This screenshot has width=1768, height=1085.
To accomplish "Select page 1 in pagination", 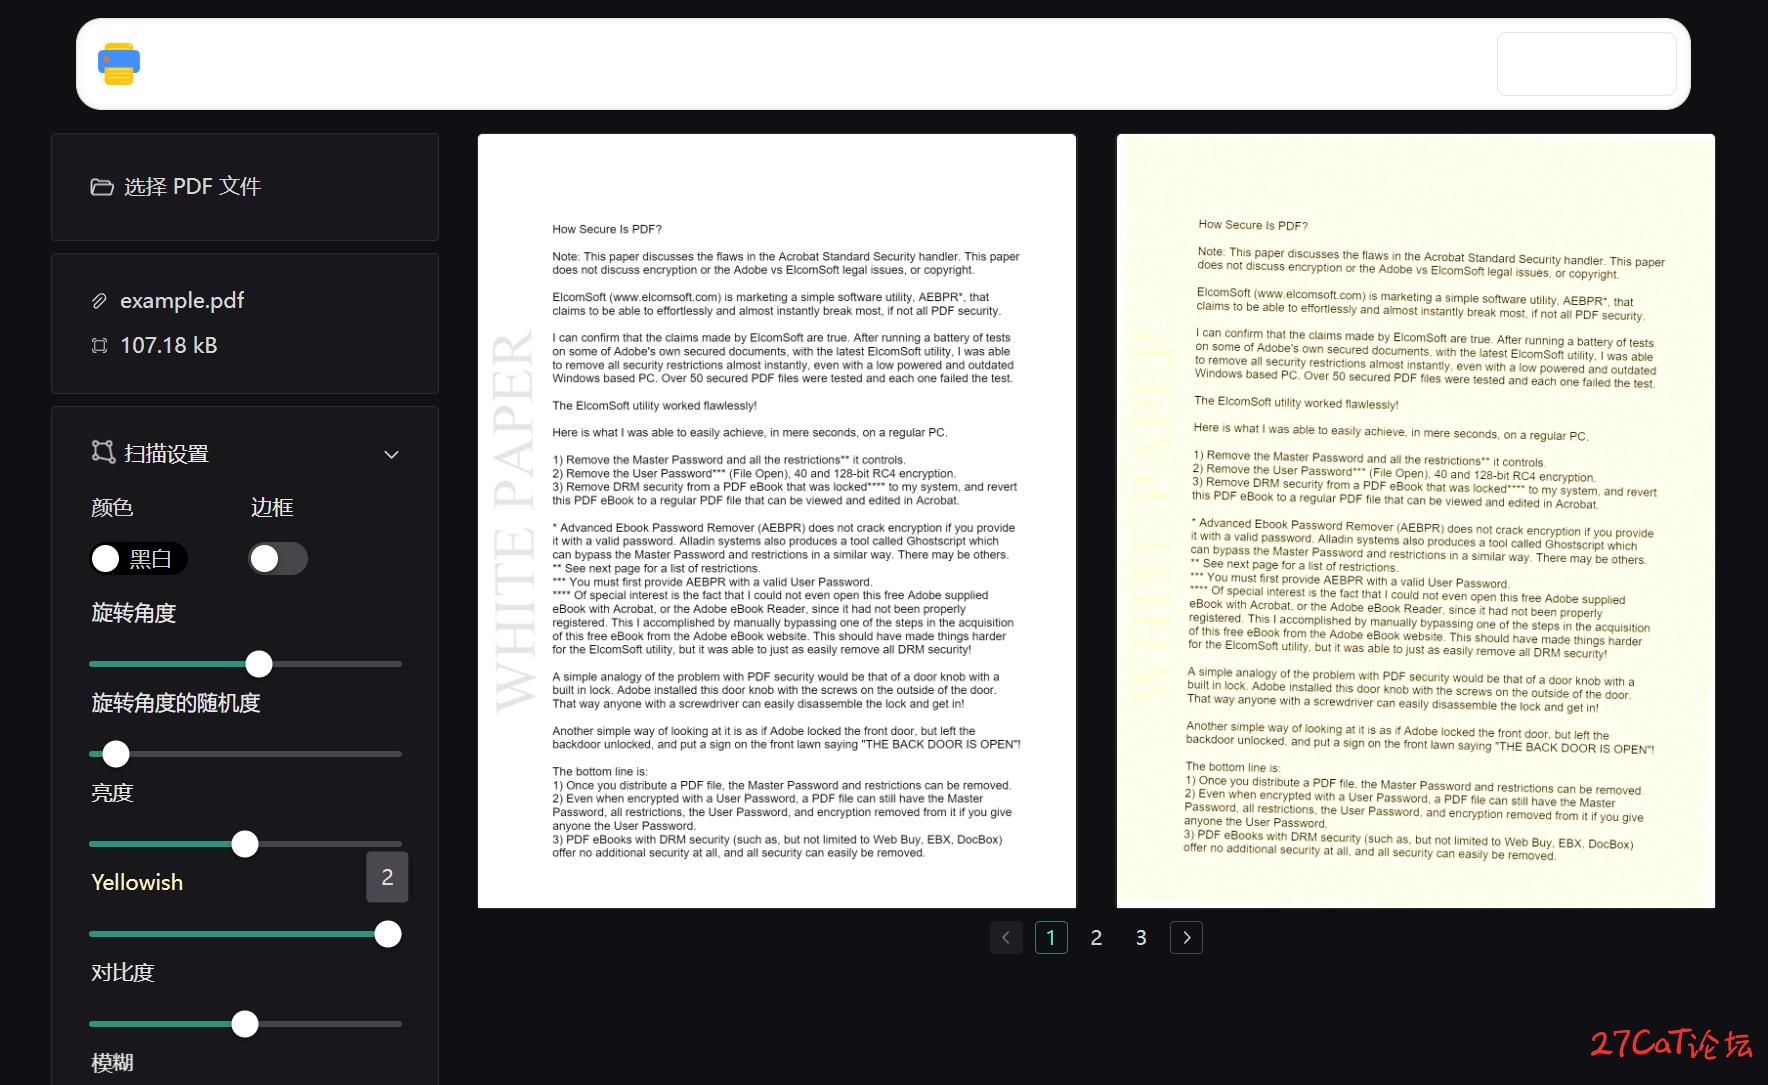I will coord(1051,938).
